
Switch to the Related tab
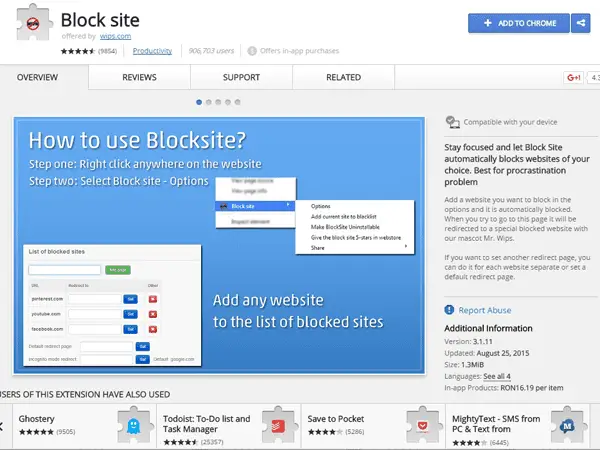click(x=344, y=77)
